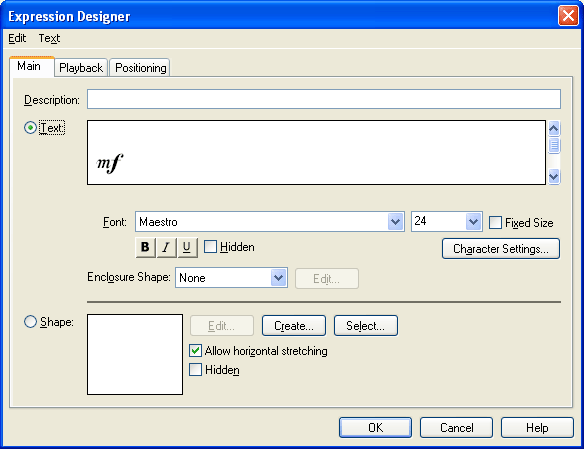Viewport: 584px width, 449px height.
Task: Check the Hidden box next to Underline
Action: [210, 246]
